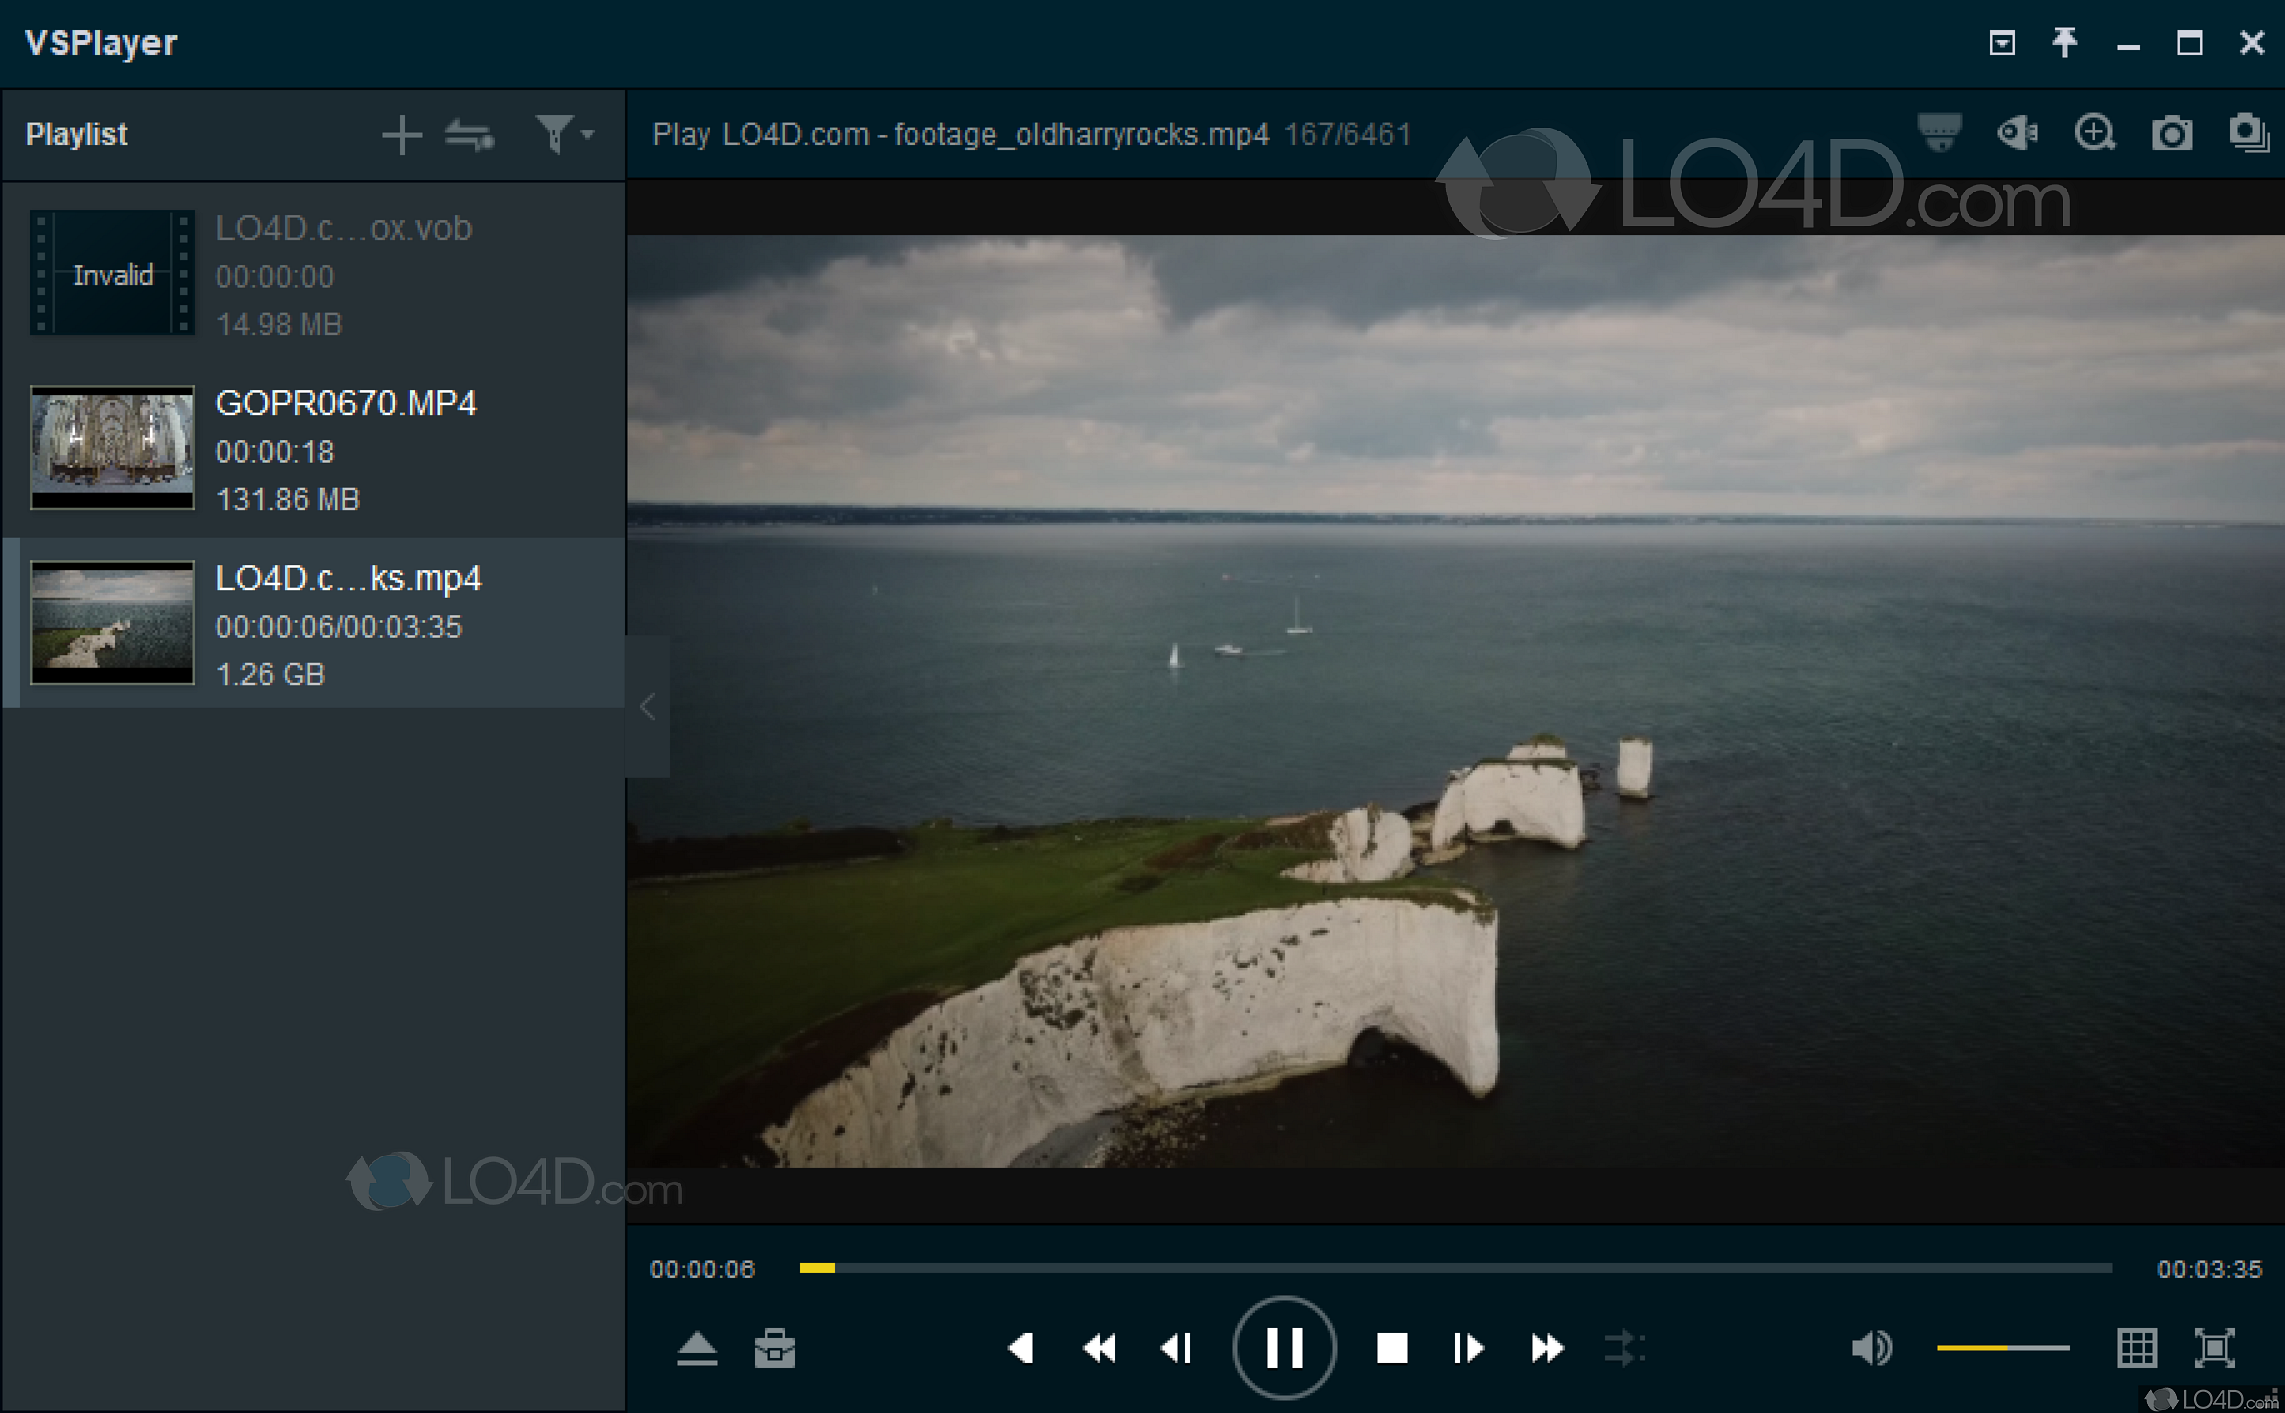This screenshot has width=2285, height=1413.
Task: Open the title bar menu dropdown icon
Action: (x=2001, y=43)
